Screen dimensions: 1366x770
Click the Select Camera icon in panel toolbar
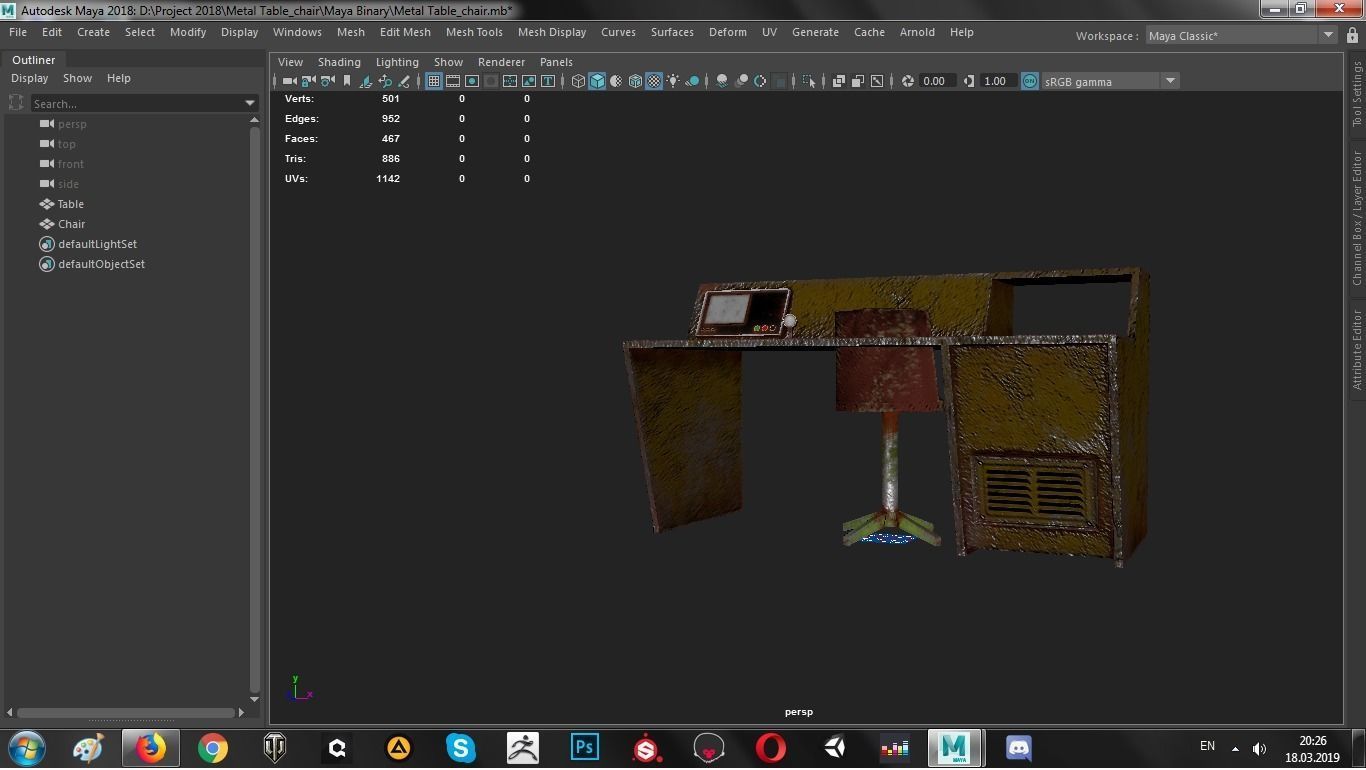[289, 81]
